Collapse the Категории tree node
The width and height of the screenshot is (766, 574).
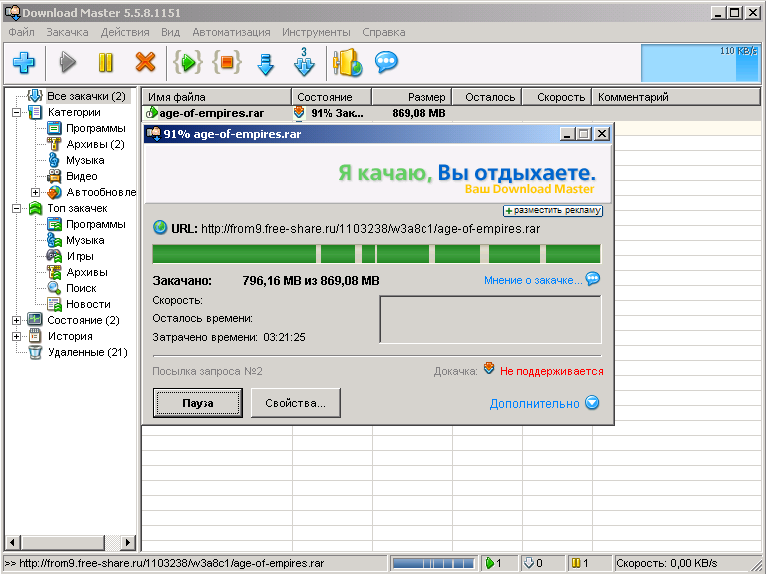tap(17, 112)
